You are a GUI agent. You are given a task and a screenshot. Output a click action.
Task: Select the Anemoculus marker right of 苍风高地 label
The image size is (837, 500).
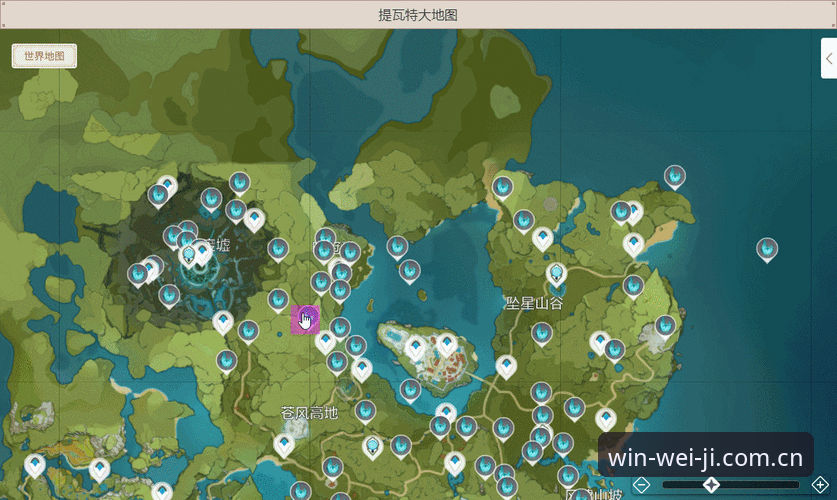pos(365,412)
